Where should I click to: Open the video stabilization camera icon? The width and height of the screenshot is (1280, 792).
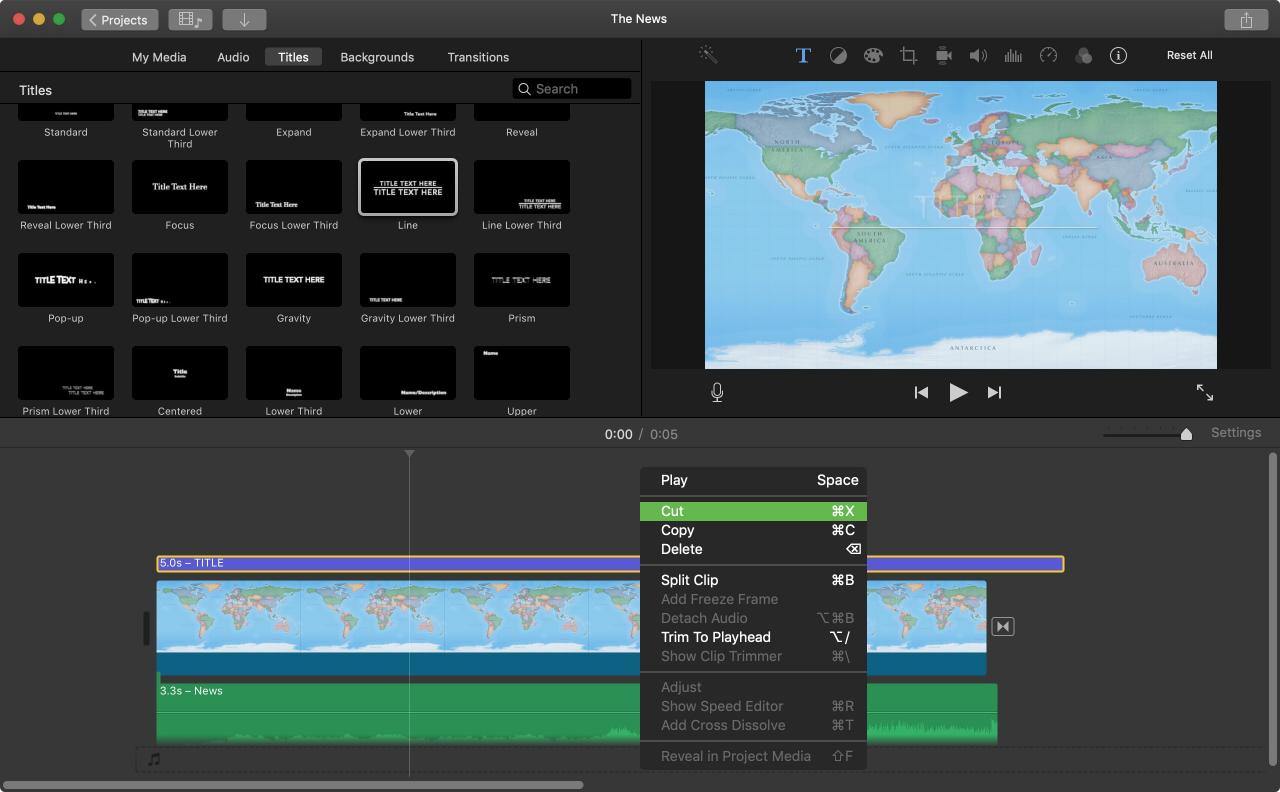[x=943, y=55]
